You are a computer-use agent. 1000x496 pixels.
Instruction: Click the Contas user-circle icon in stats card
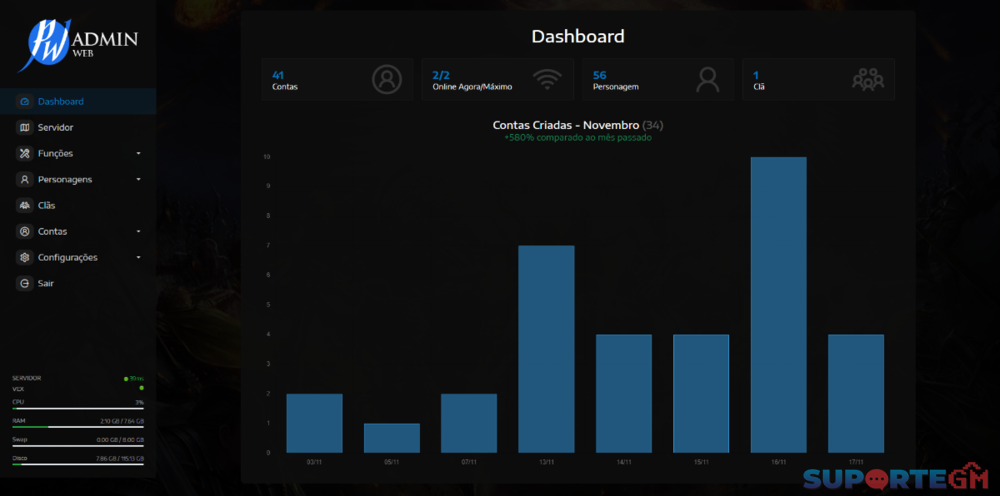pos(386,79)
